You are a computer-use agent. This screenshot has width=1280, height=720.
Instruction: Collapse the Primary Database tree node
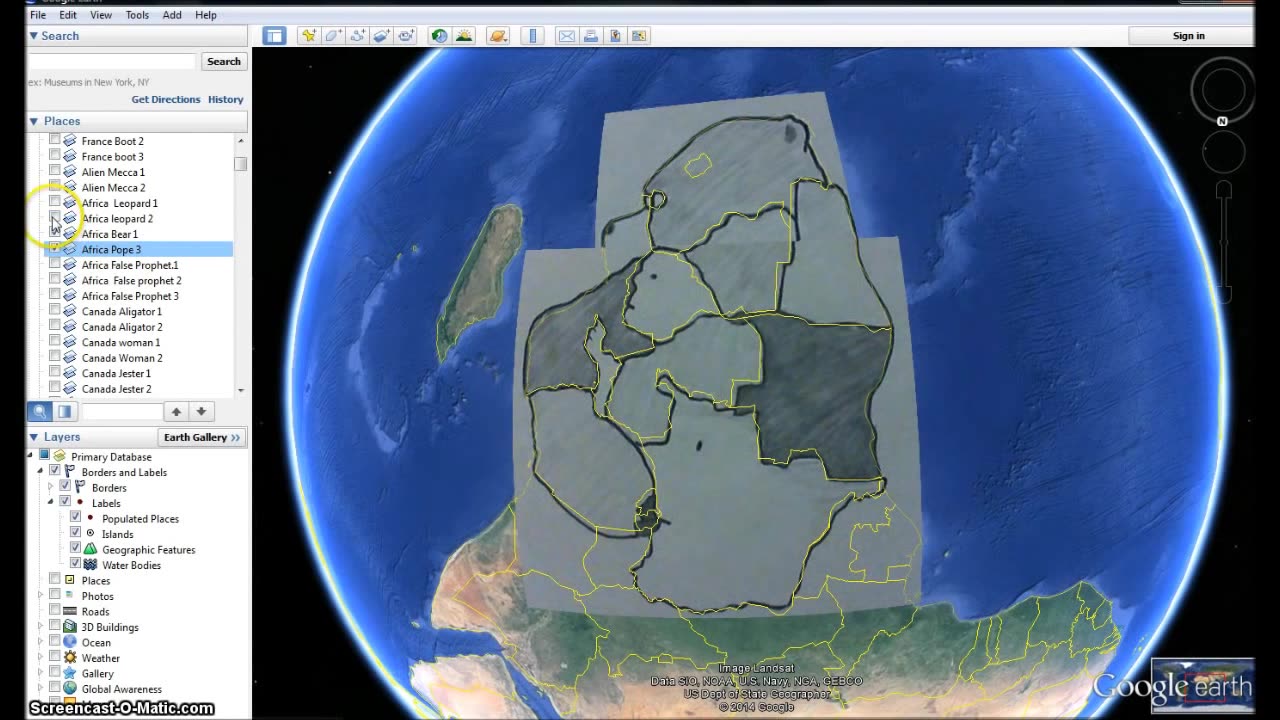[31, 456]
